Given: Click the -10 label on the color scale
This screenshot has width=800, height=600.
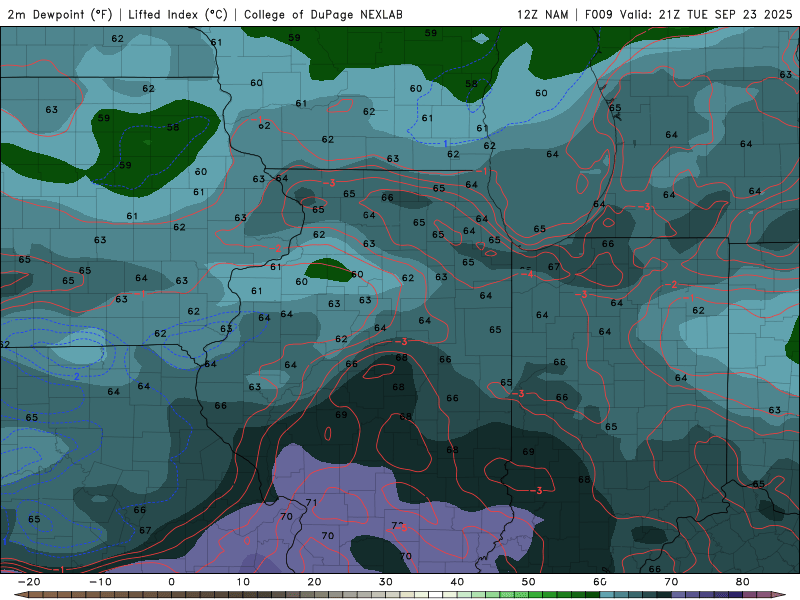Looking at the screenshot, I should coord(100,582).
